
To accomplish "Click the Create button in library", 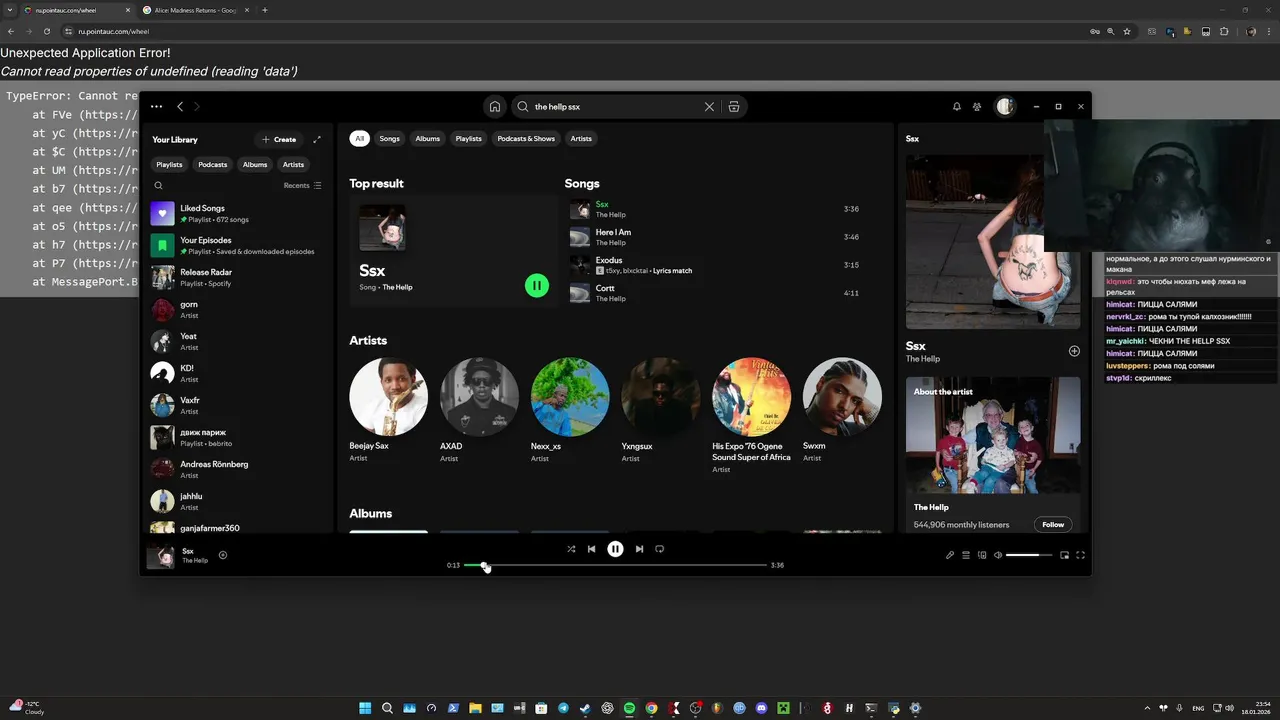I will pos(279,140).
